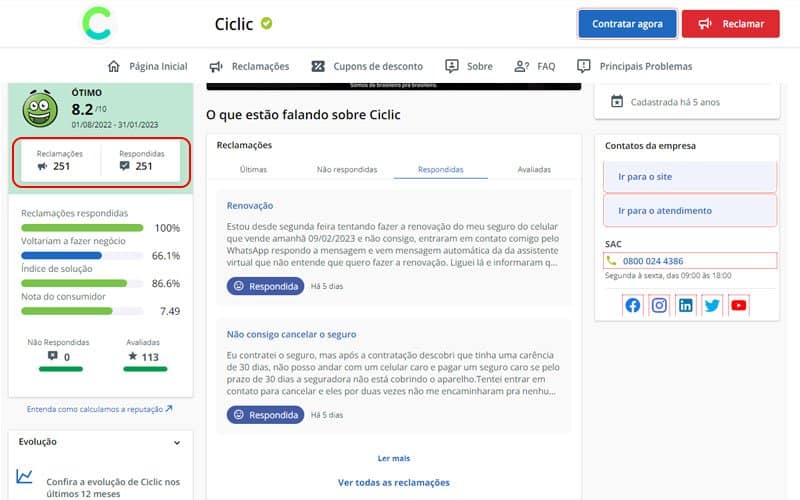Viewport: 800px width, 500px height.
Task: Open Principais Problemas menu item
Action: coord(646,66)
